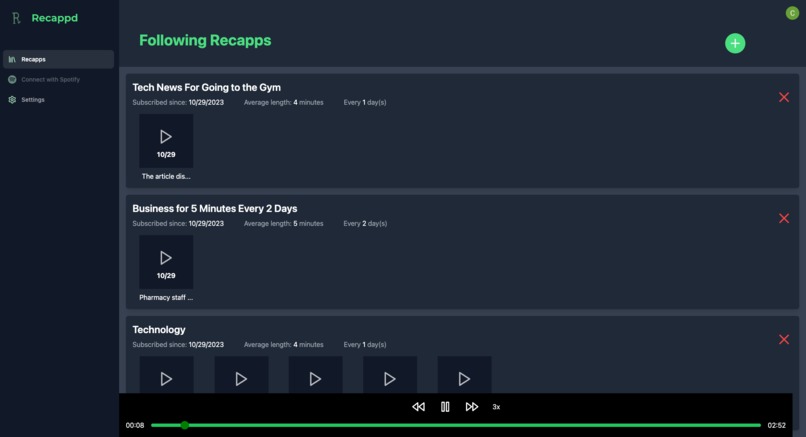Unsubscribe from Business for 5 Minutes Every 2 Days
Viewport: 806px width, 437px height.
tap(783, 218)
